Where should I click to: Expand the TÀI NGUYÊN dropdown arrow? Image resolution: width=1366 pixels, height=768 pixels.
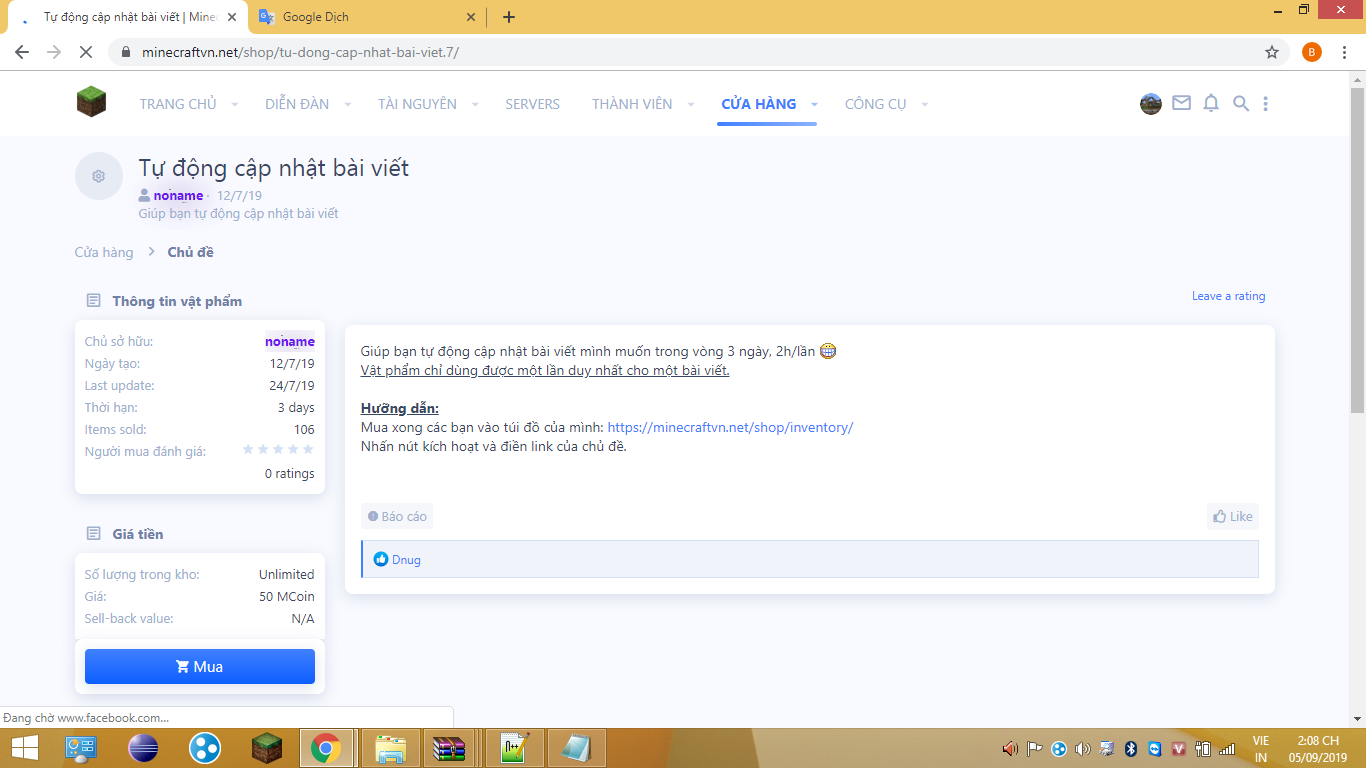click(x=475, y=104)
